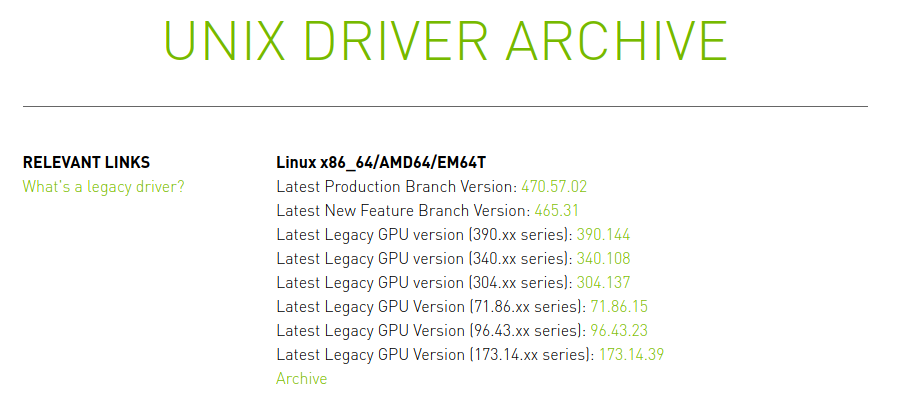Viewport: 899px width, 394px height.
Task: Open new feature branch version 465.31
Action: [x=557, y=211]
